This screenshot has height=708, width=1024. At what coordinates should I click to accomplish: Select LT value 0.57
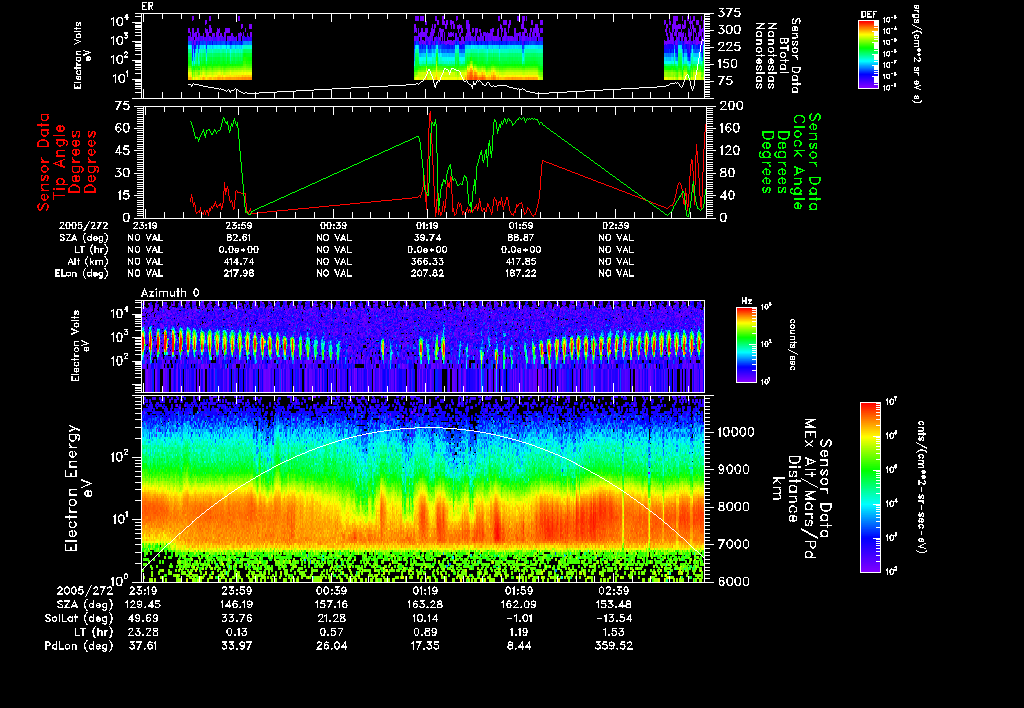tap(331, 632)
